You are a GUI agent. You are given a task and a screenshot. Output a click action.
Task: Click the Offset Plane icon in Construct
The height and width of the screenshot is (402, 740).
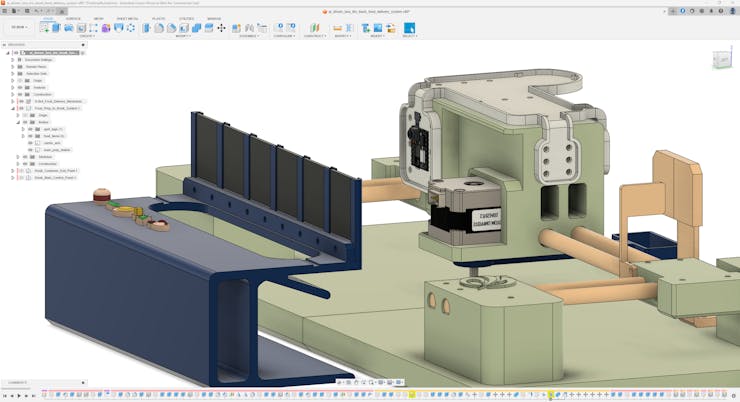(313, 28)
